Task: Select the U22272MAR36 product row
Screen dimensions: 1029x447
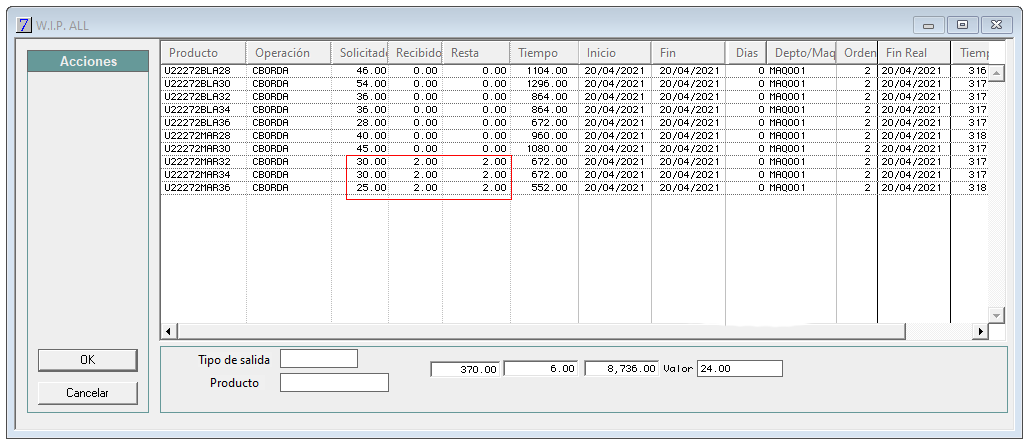Action: click(x=197, y=187)
